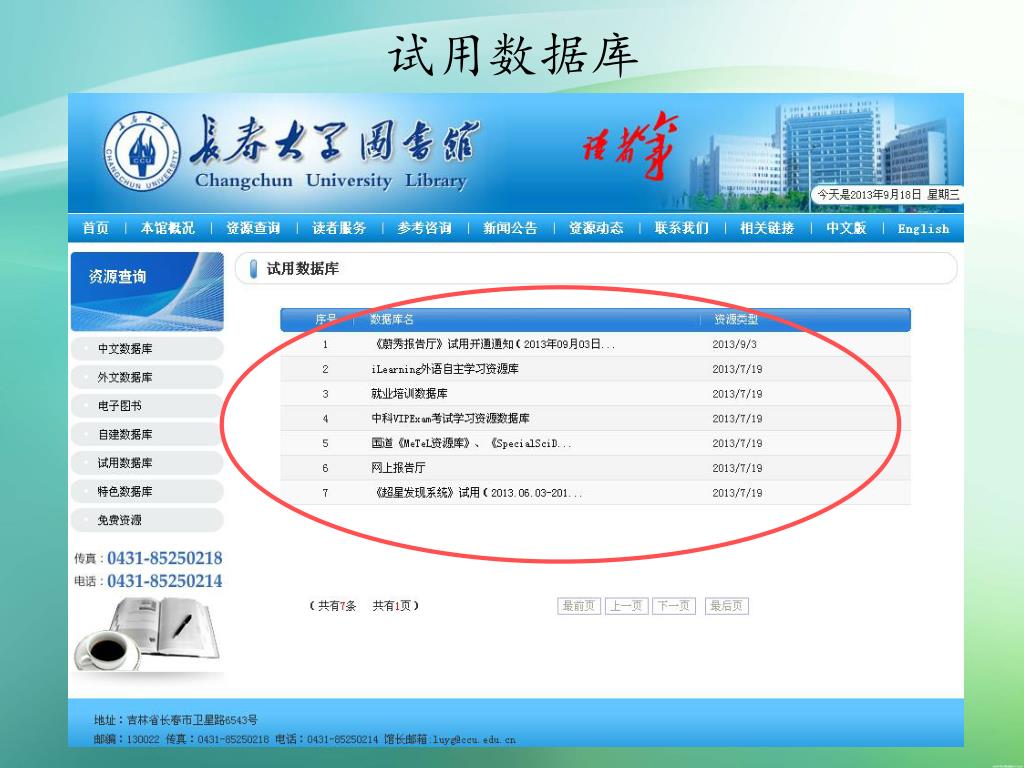The width and height of the screenshot is (1024, 768).
Task: Open 网上报告厅 entry
Action: [x=398, y=468]
